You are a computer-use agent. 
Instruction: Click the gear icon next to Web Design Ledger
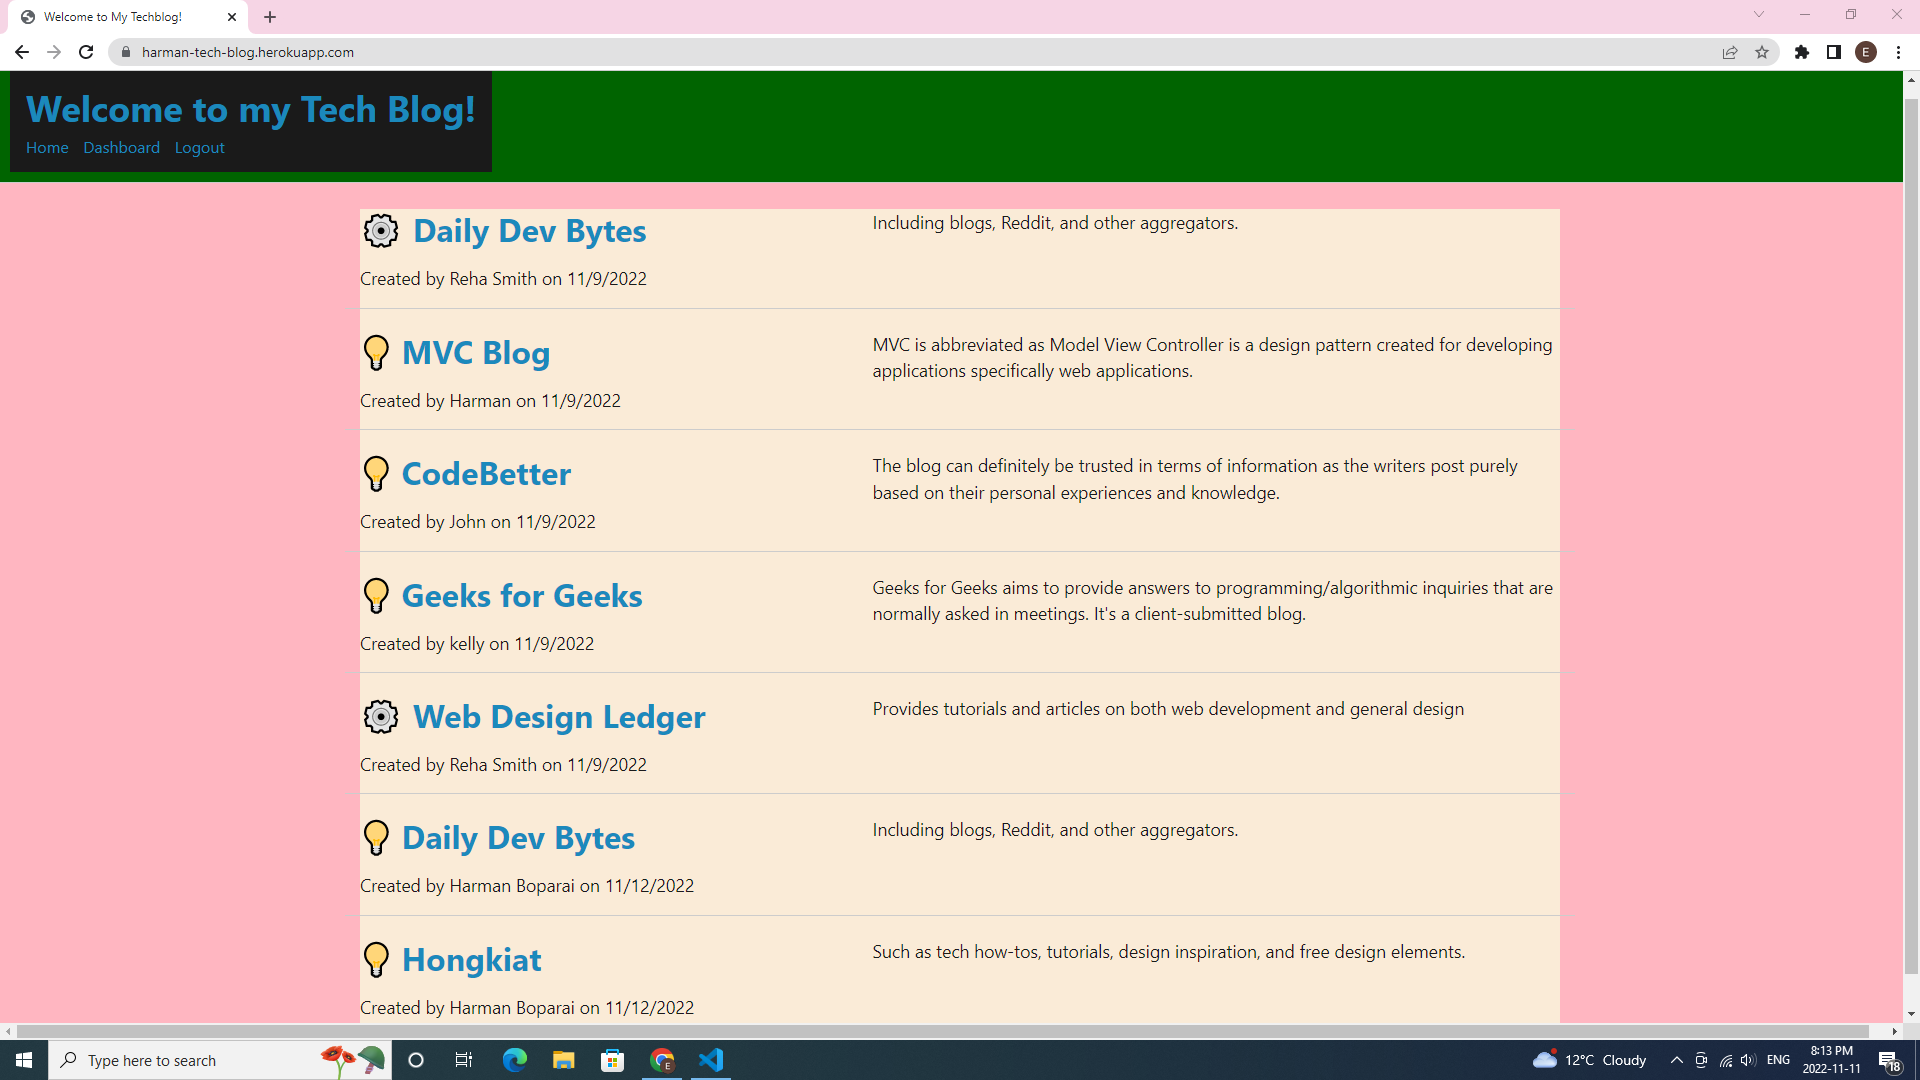coord(380,717)
